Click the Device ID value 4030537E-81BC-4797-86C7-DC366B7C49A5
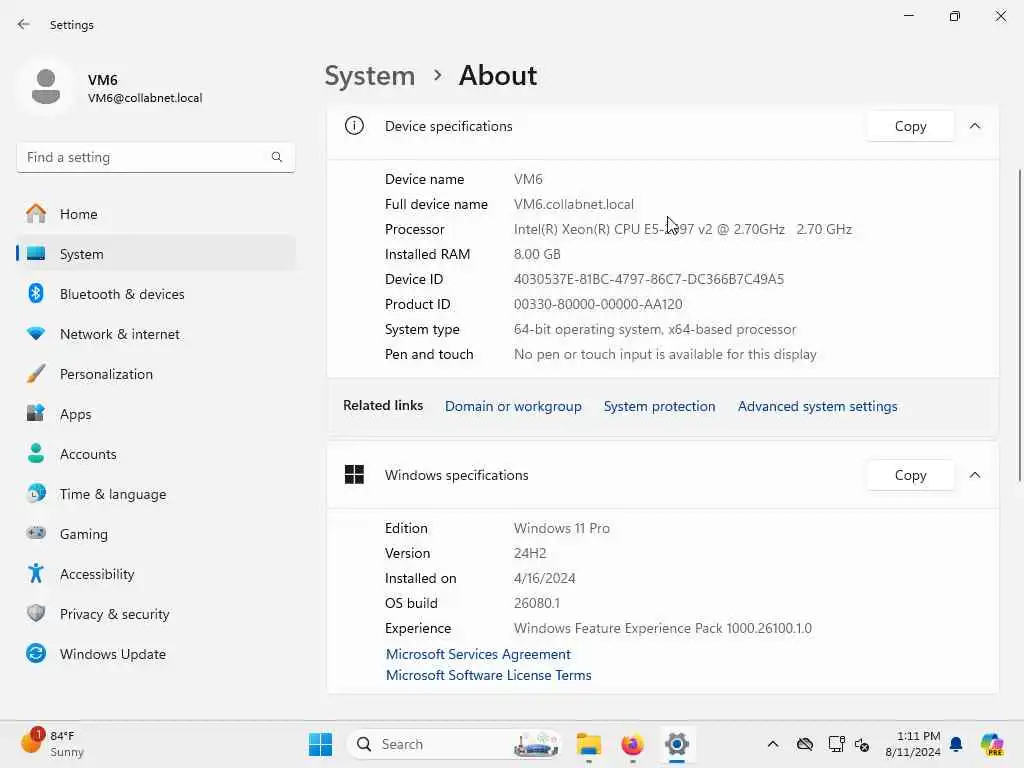The width and height of the screenshot is (1024, 768). [648, 280]
